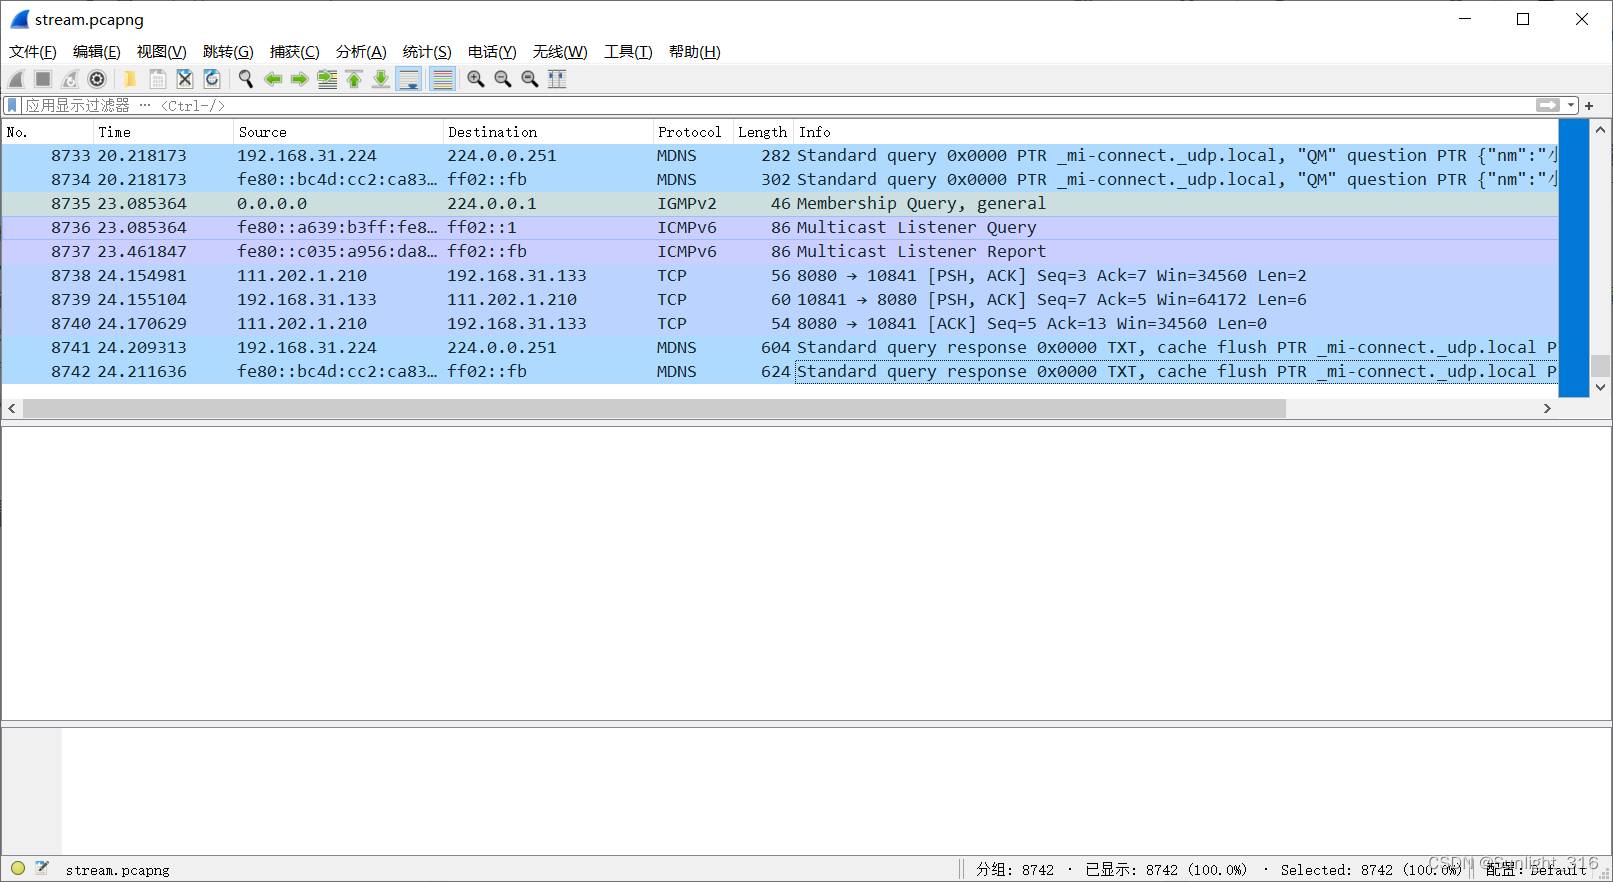Select packet 8737 Multicast Listener Report
Screen dimensions: 1613x882
tap(780, 252)
